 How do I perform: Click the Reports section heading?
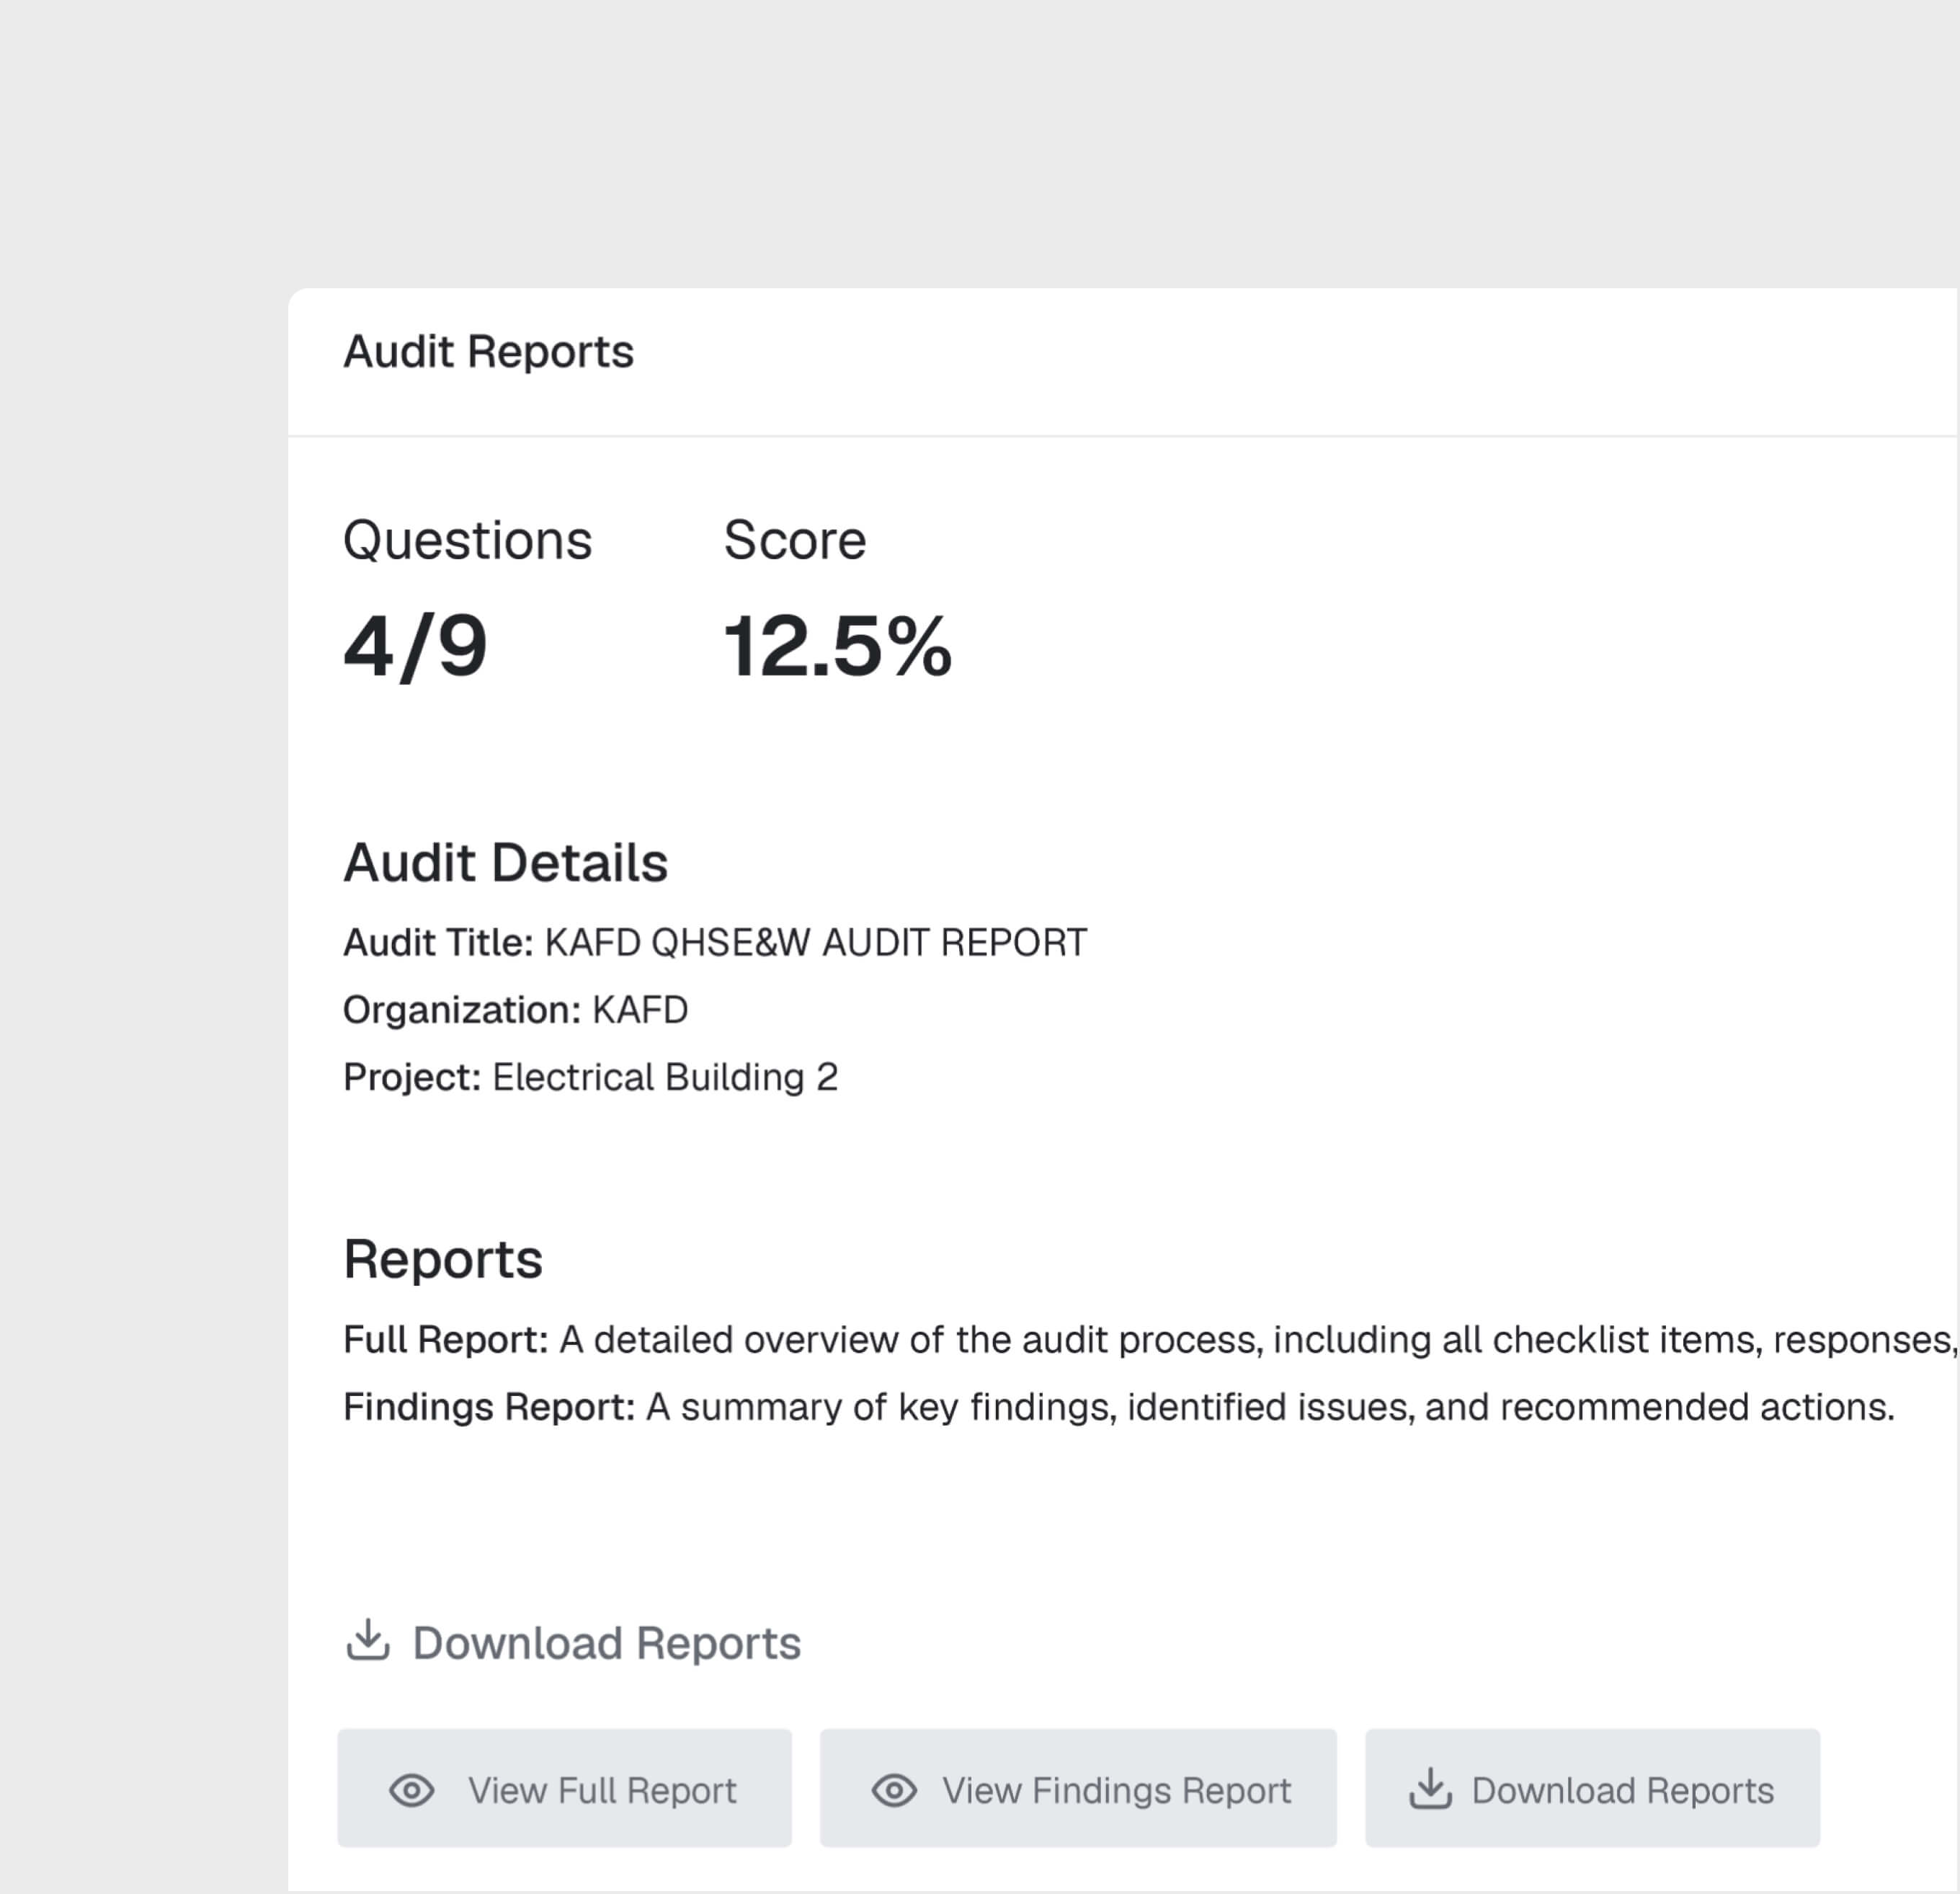click(x=443, y=1259)
